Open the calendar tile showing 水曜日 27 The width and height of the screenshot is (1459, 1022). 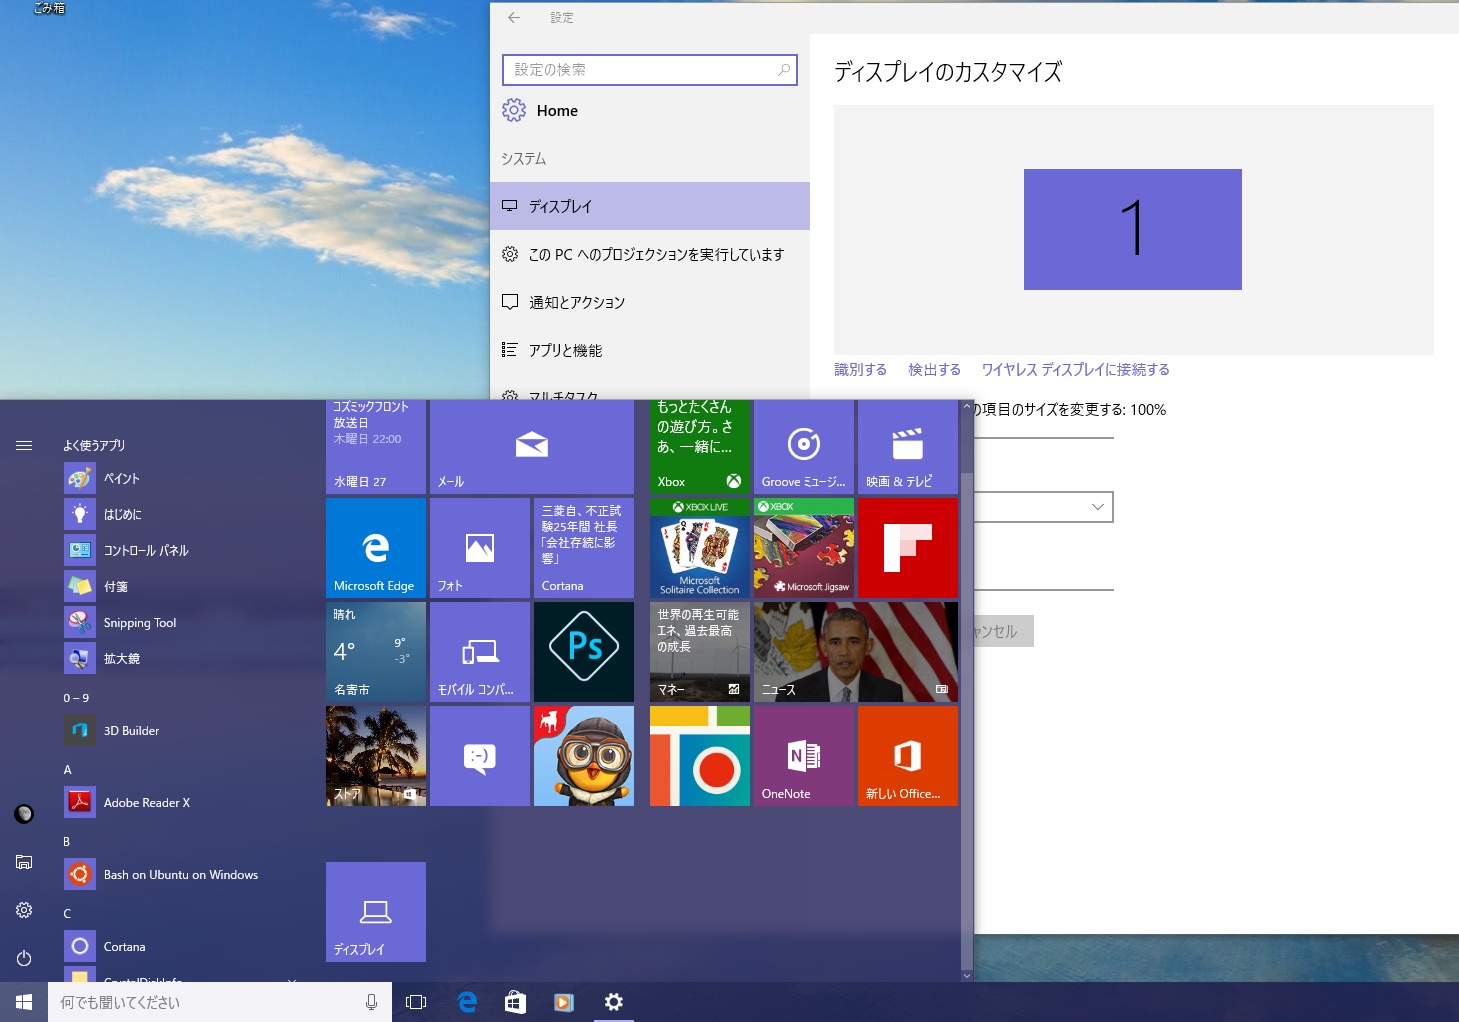pos(376,447)
